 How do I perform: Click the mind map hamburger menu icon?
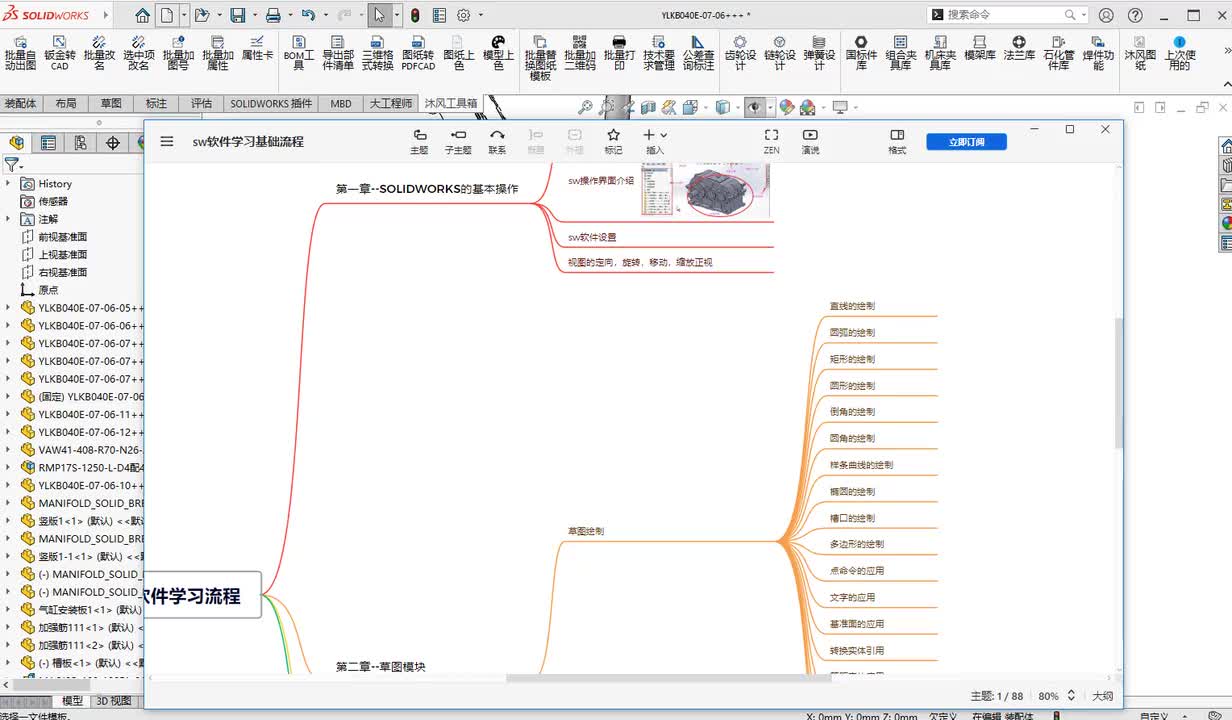click(x=167, y=142)
